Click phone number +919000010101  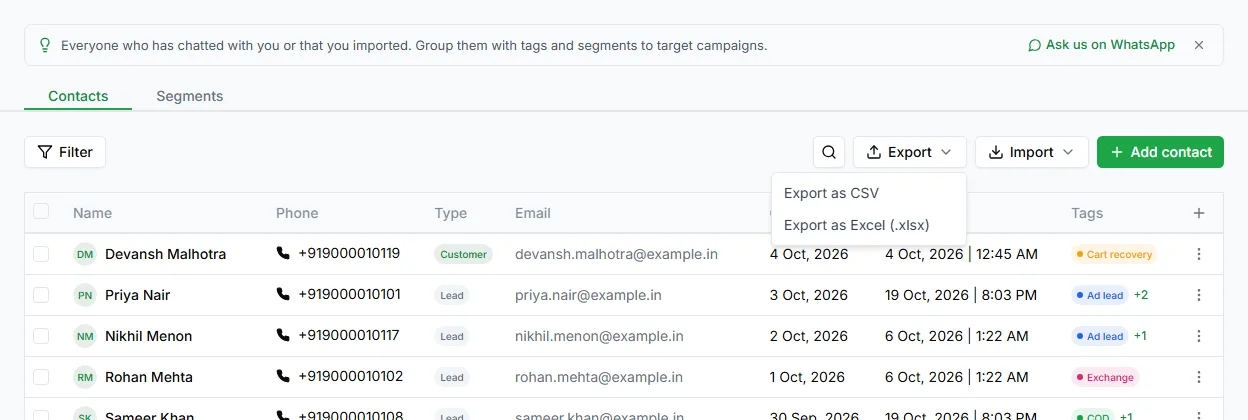[349, 294]
